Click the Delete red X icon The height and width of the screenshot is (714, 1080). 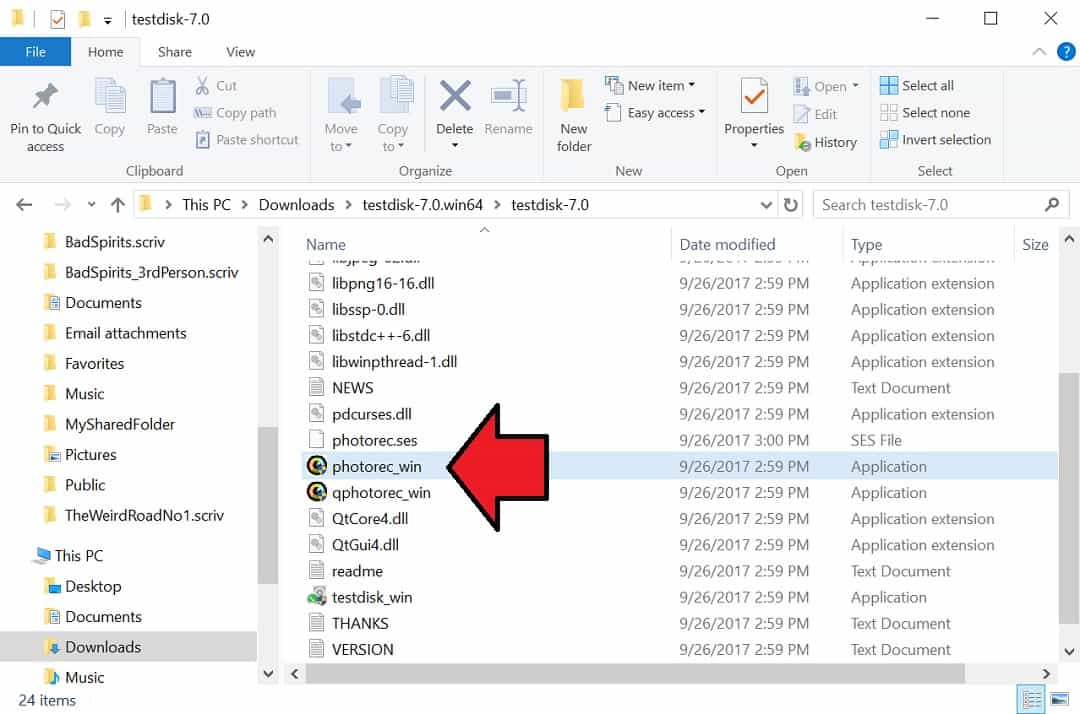(x=455, y=96)
